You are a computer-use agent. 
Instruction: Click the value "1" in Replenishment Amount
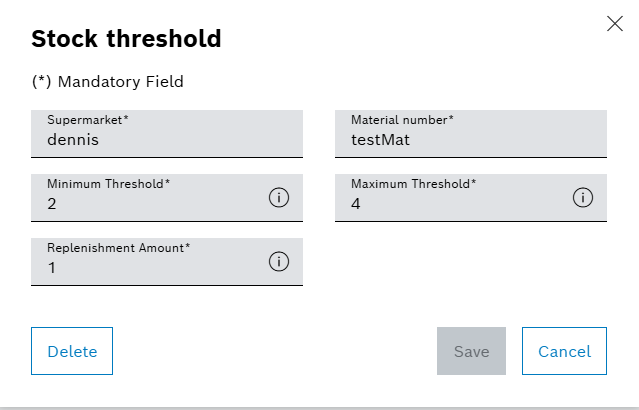52,268
